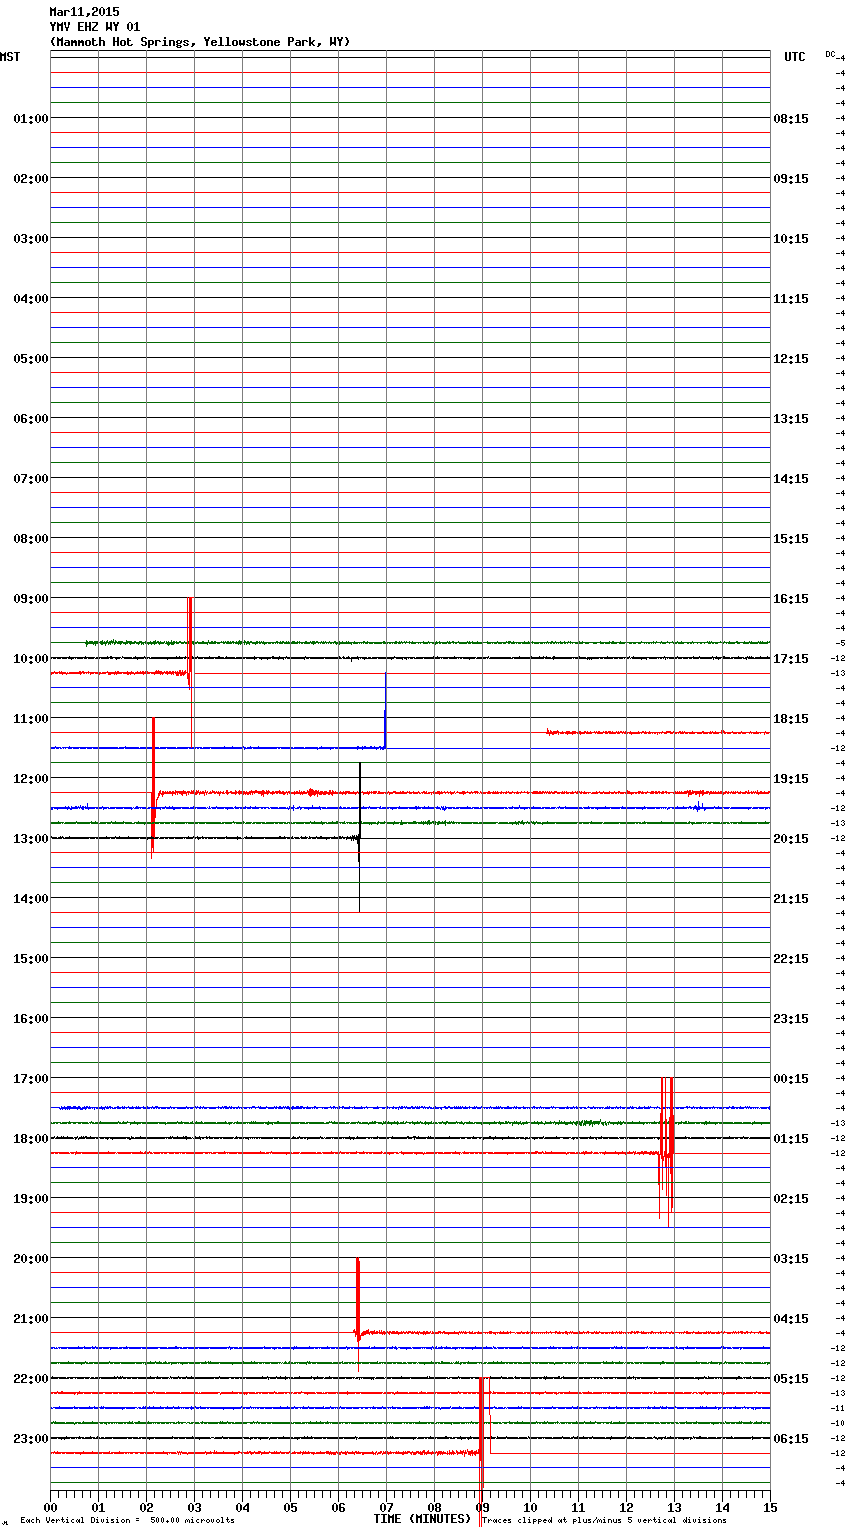Click the Each Vertical Division 500.00 microvolts note
The height and width of the screenshot is (1534, 850).
tap(127, 1521)
